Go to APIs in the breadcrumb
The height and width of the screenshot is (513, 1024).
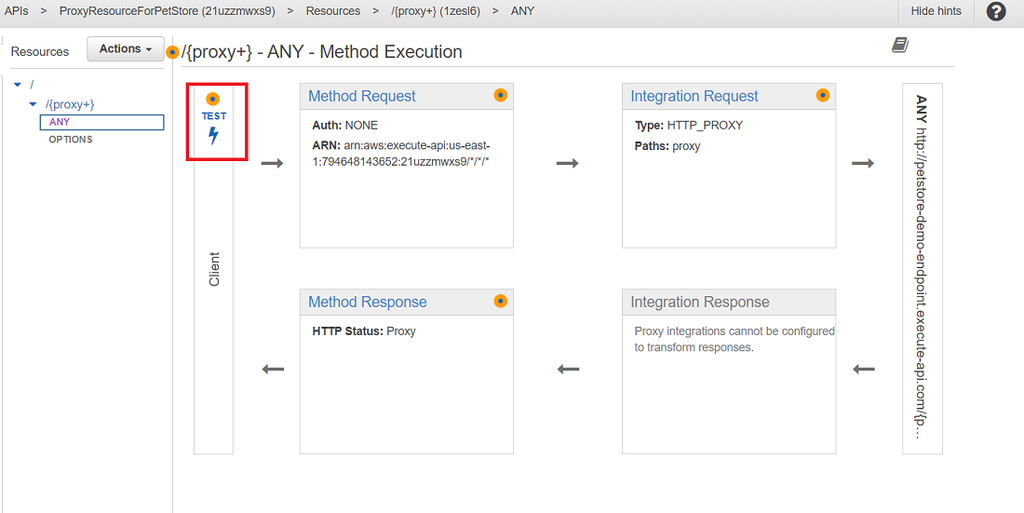pyautogui.click(x=17, y=11)
